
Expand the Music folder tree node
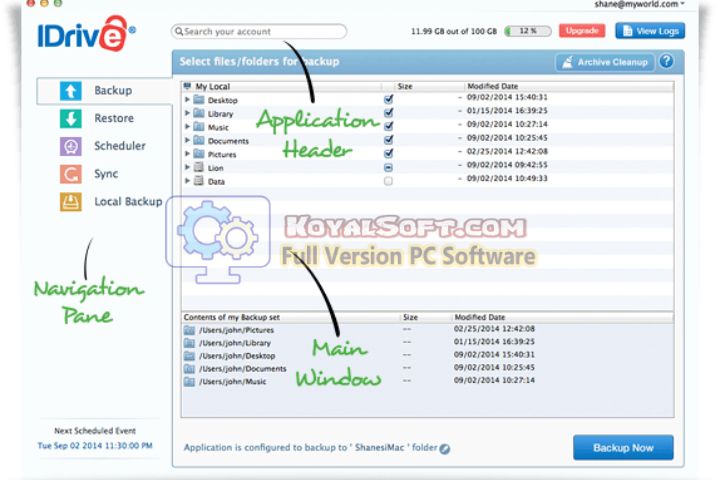(x=187, y=126)
